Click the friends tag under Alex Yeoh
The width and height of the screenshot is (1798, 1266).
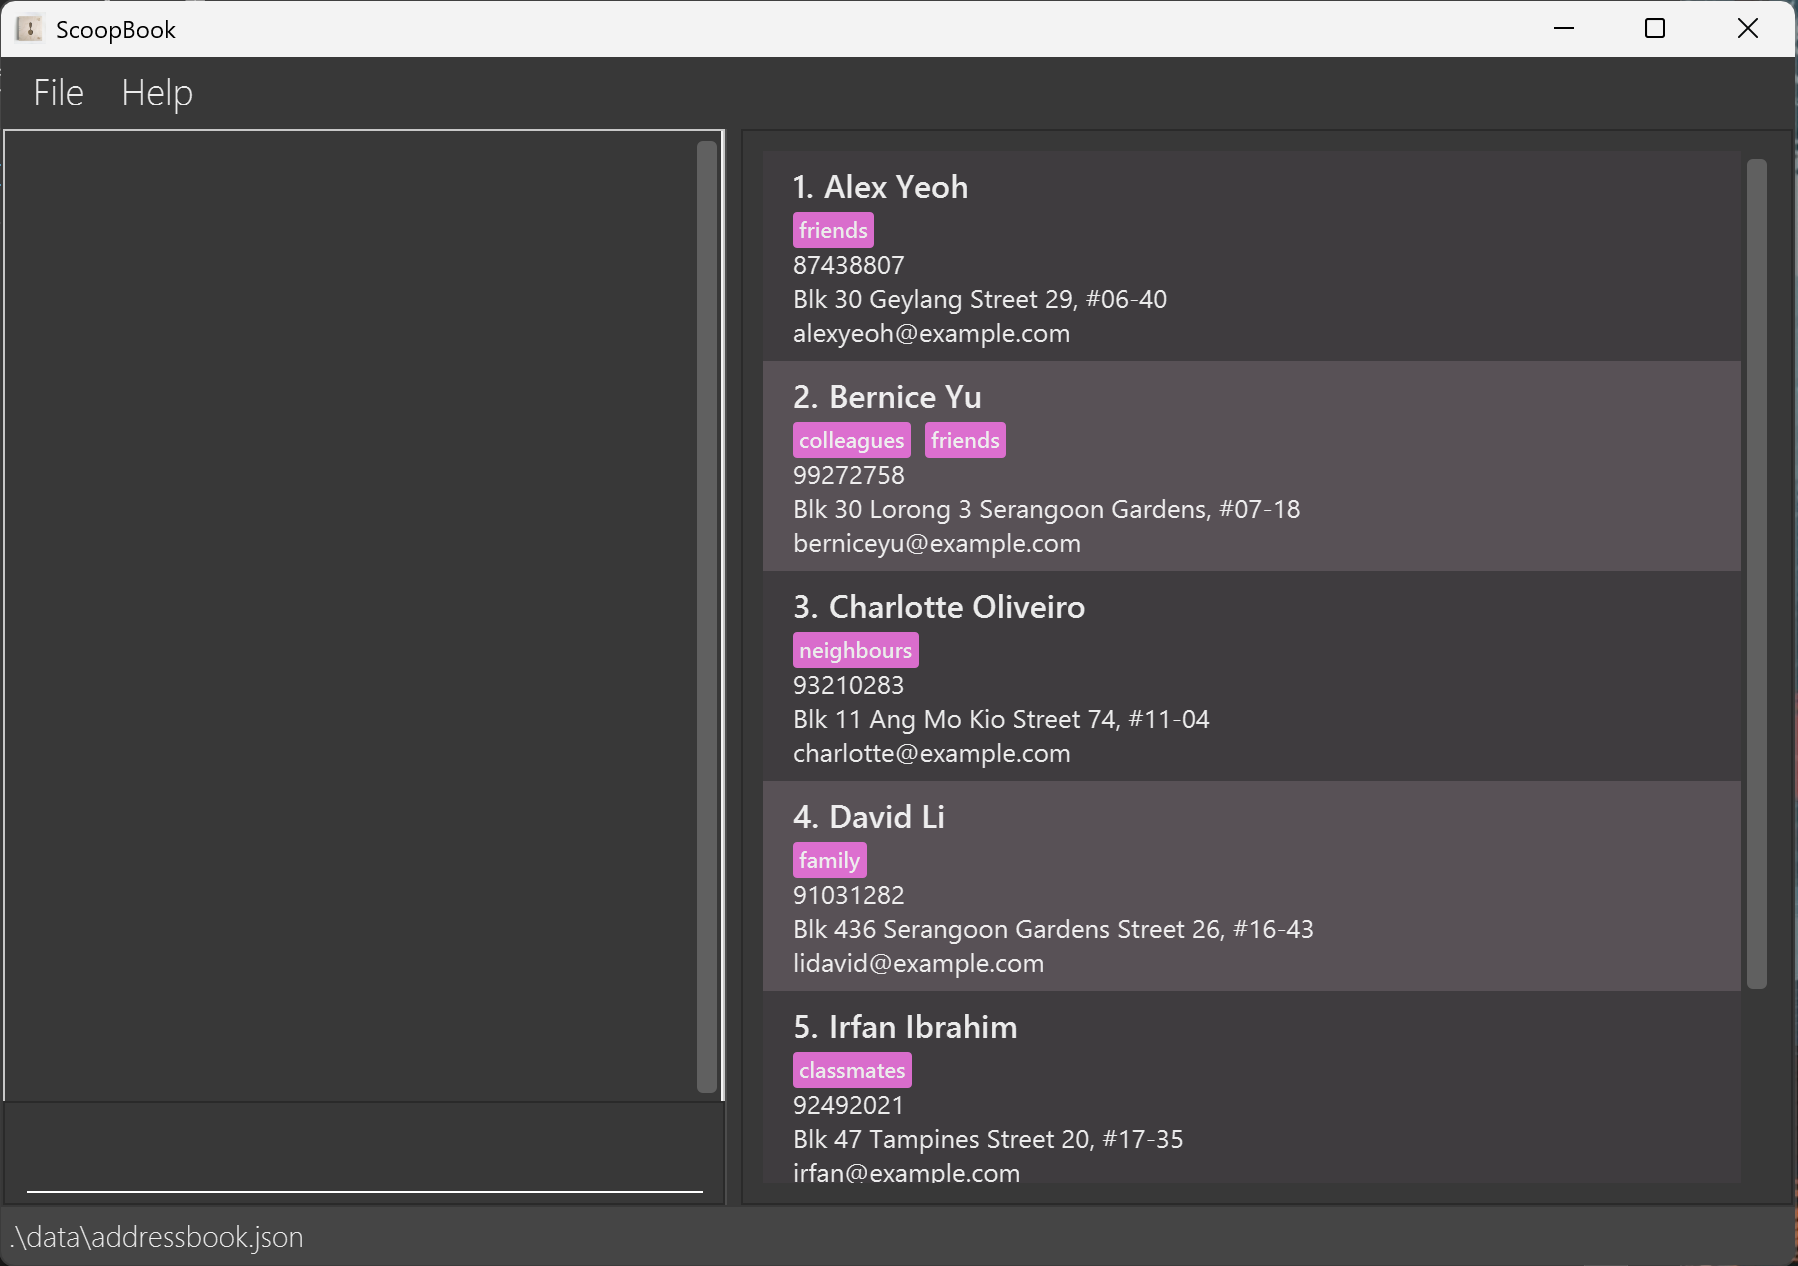(x=833, y=230)
